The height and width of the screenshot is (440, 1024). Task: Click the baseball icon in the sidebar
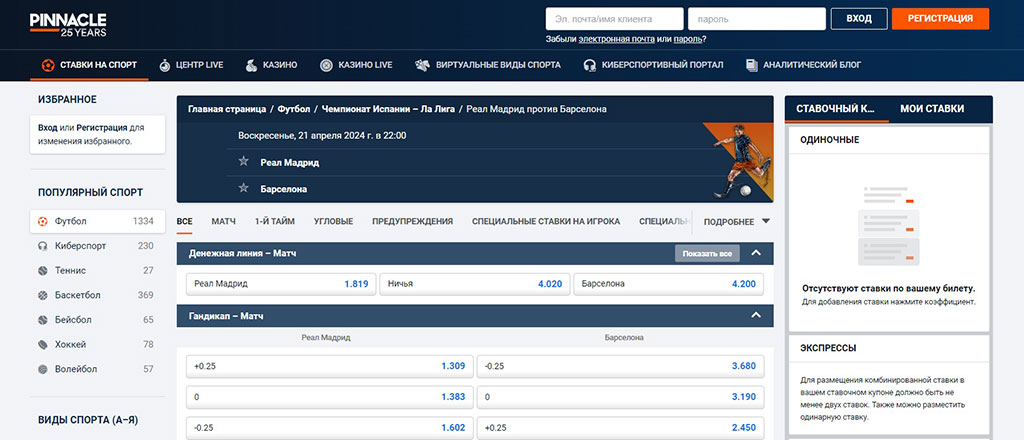tap(43, 320)
